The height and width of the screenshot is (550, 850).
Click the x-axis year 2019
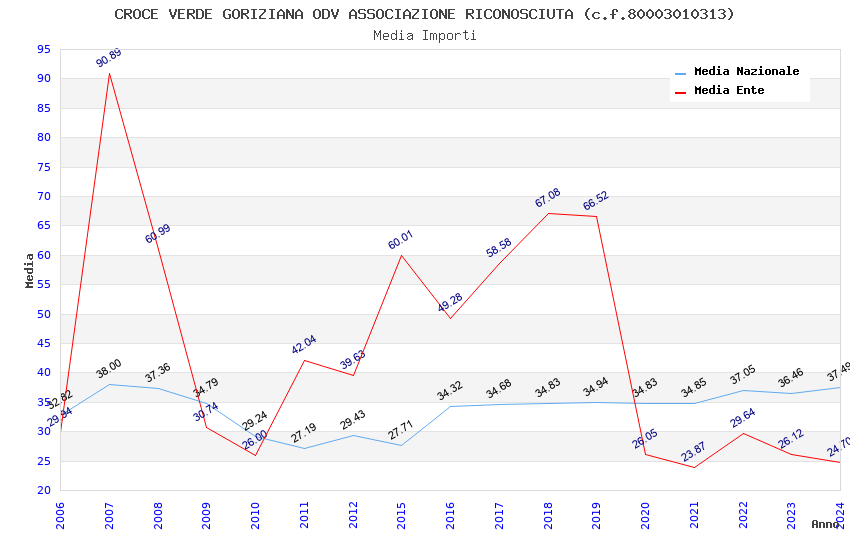click(596, 515)
